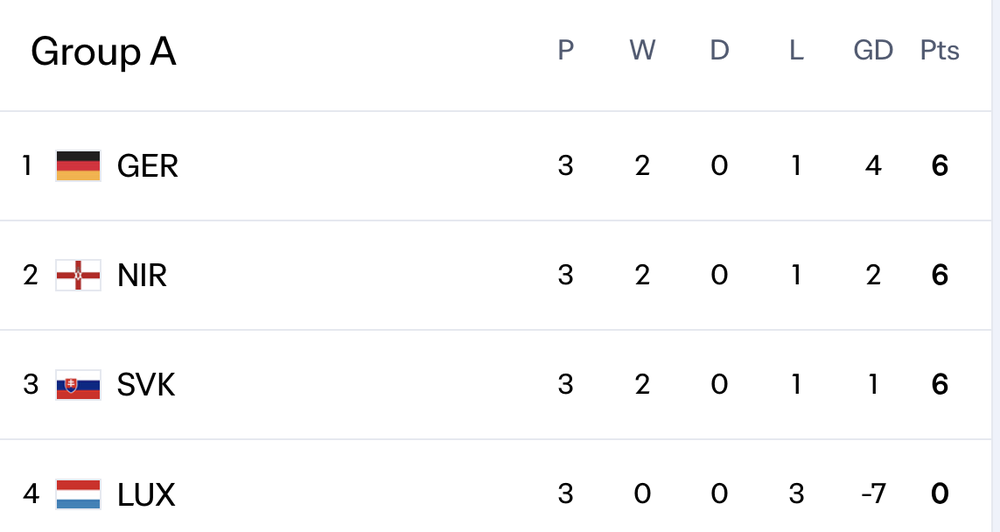
Task: Click the Group A heading
Action: point(103,52)
